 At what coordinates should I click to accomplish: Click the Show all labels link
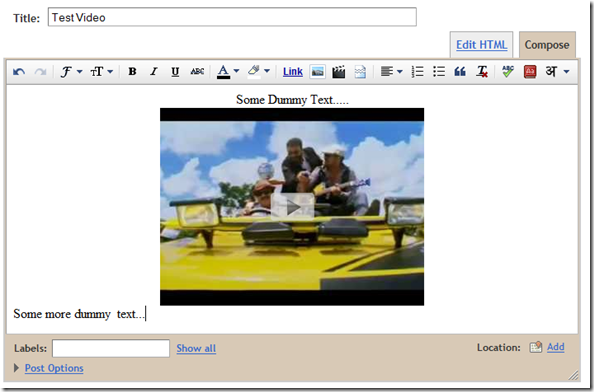pos(196,348)
